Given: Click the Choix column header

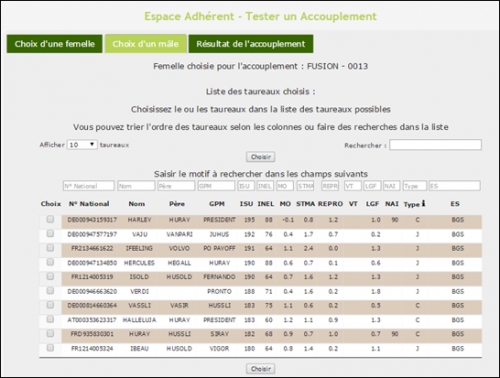Looking at the screenshot, I should coord(51,204).
